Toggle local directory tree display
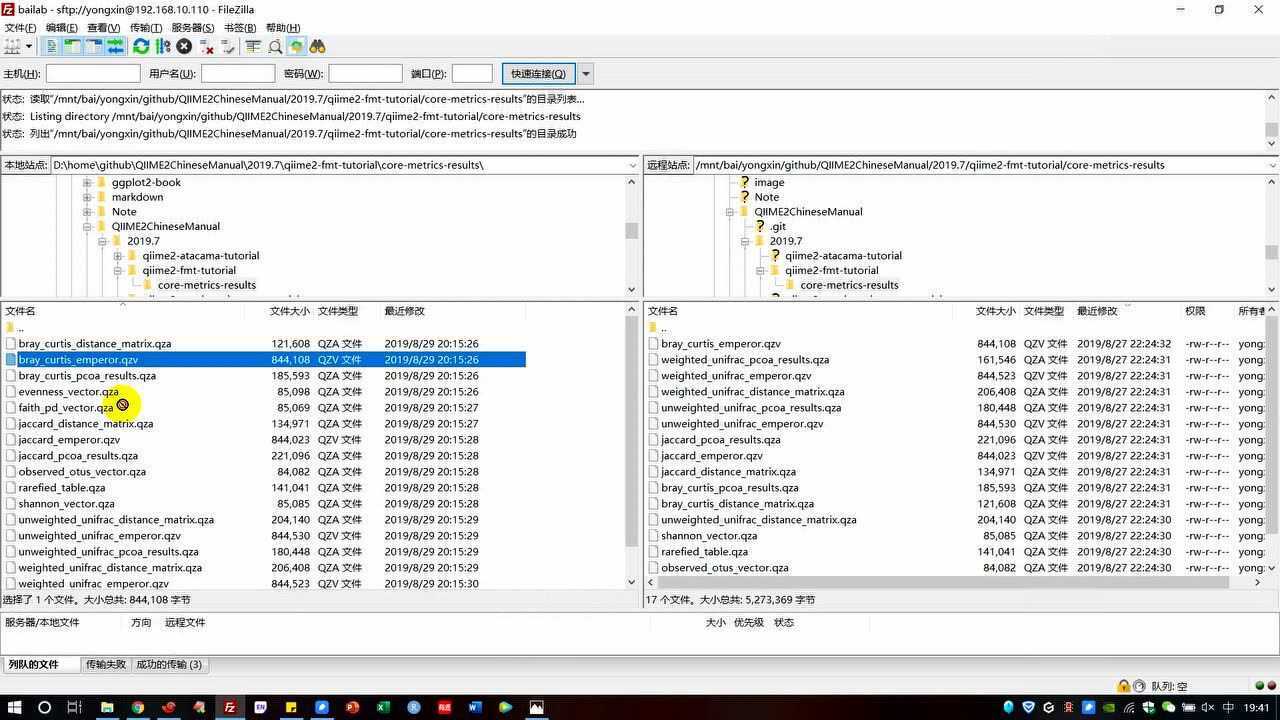This screenshot has height=720, width=1280. coord(73,46)
